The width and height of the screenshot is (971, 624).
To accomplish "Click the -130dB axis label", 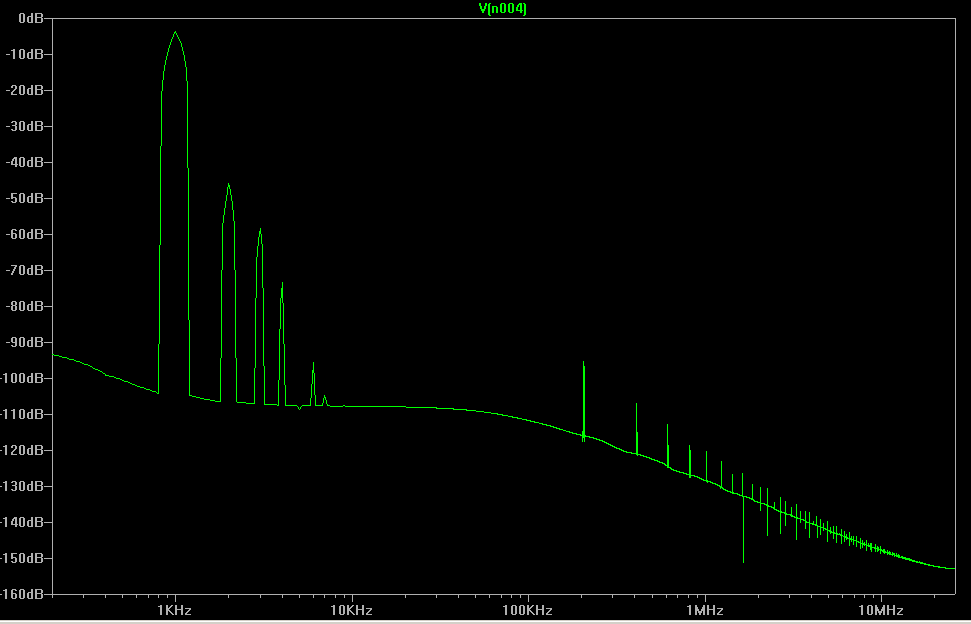I will [x=22, y=486].
